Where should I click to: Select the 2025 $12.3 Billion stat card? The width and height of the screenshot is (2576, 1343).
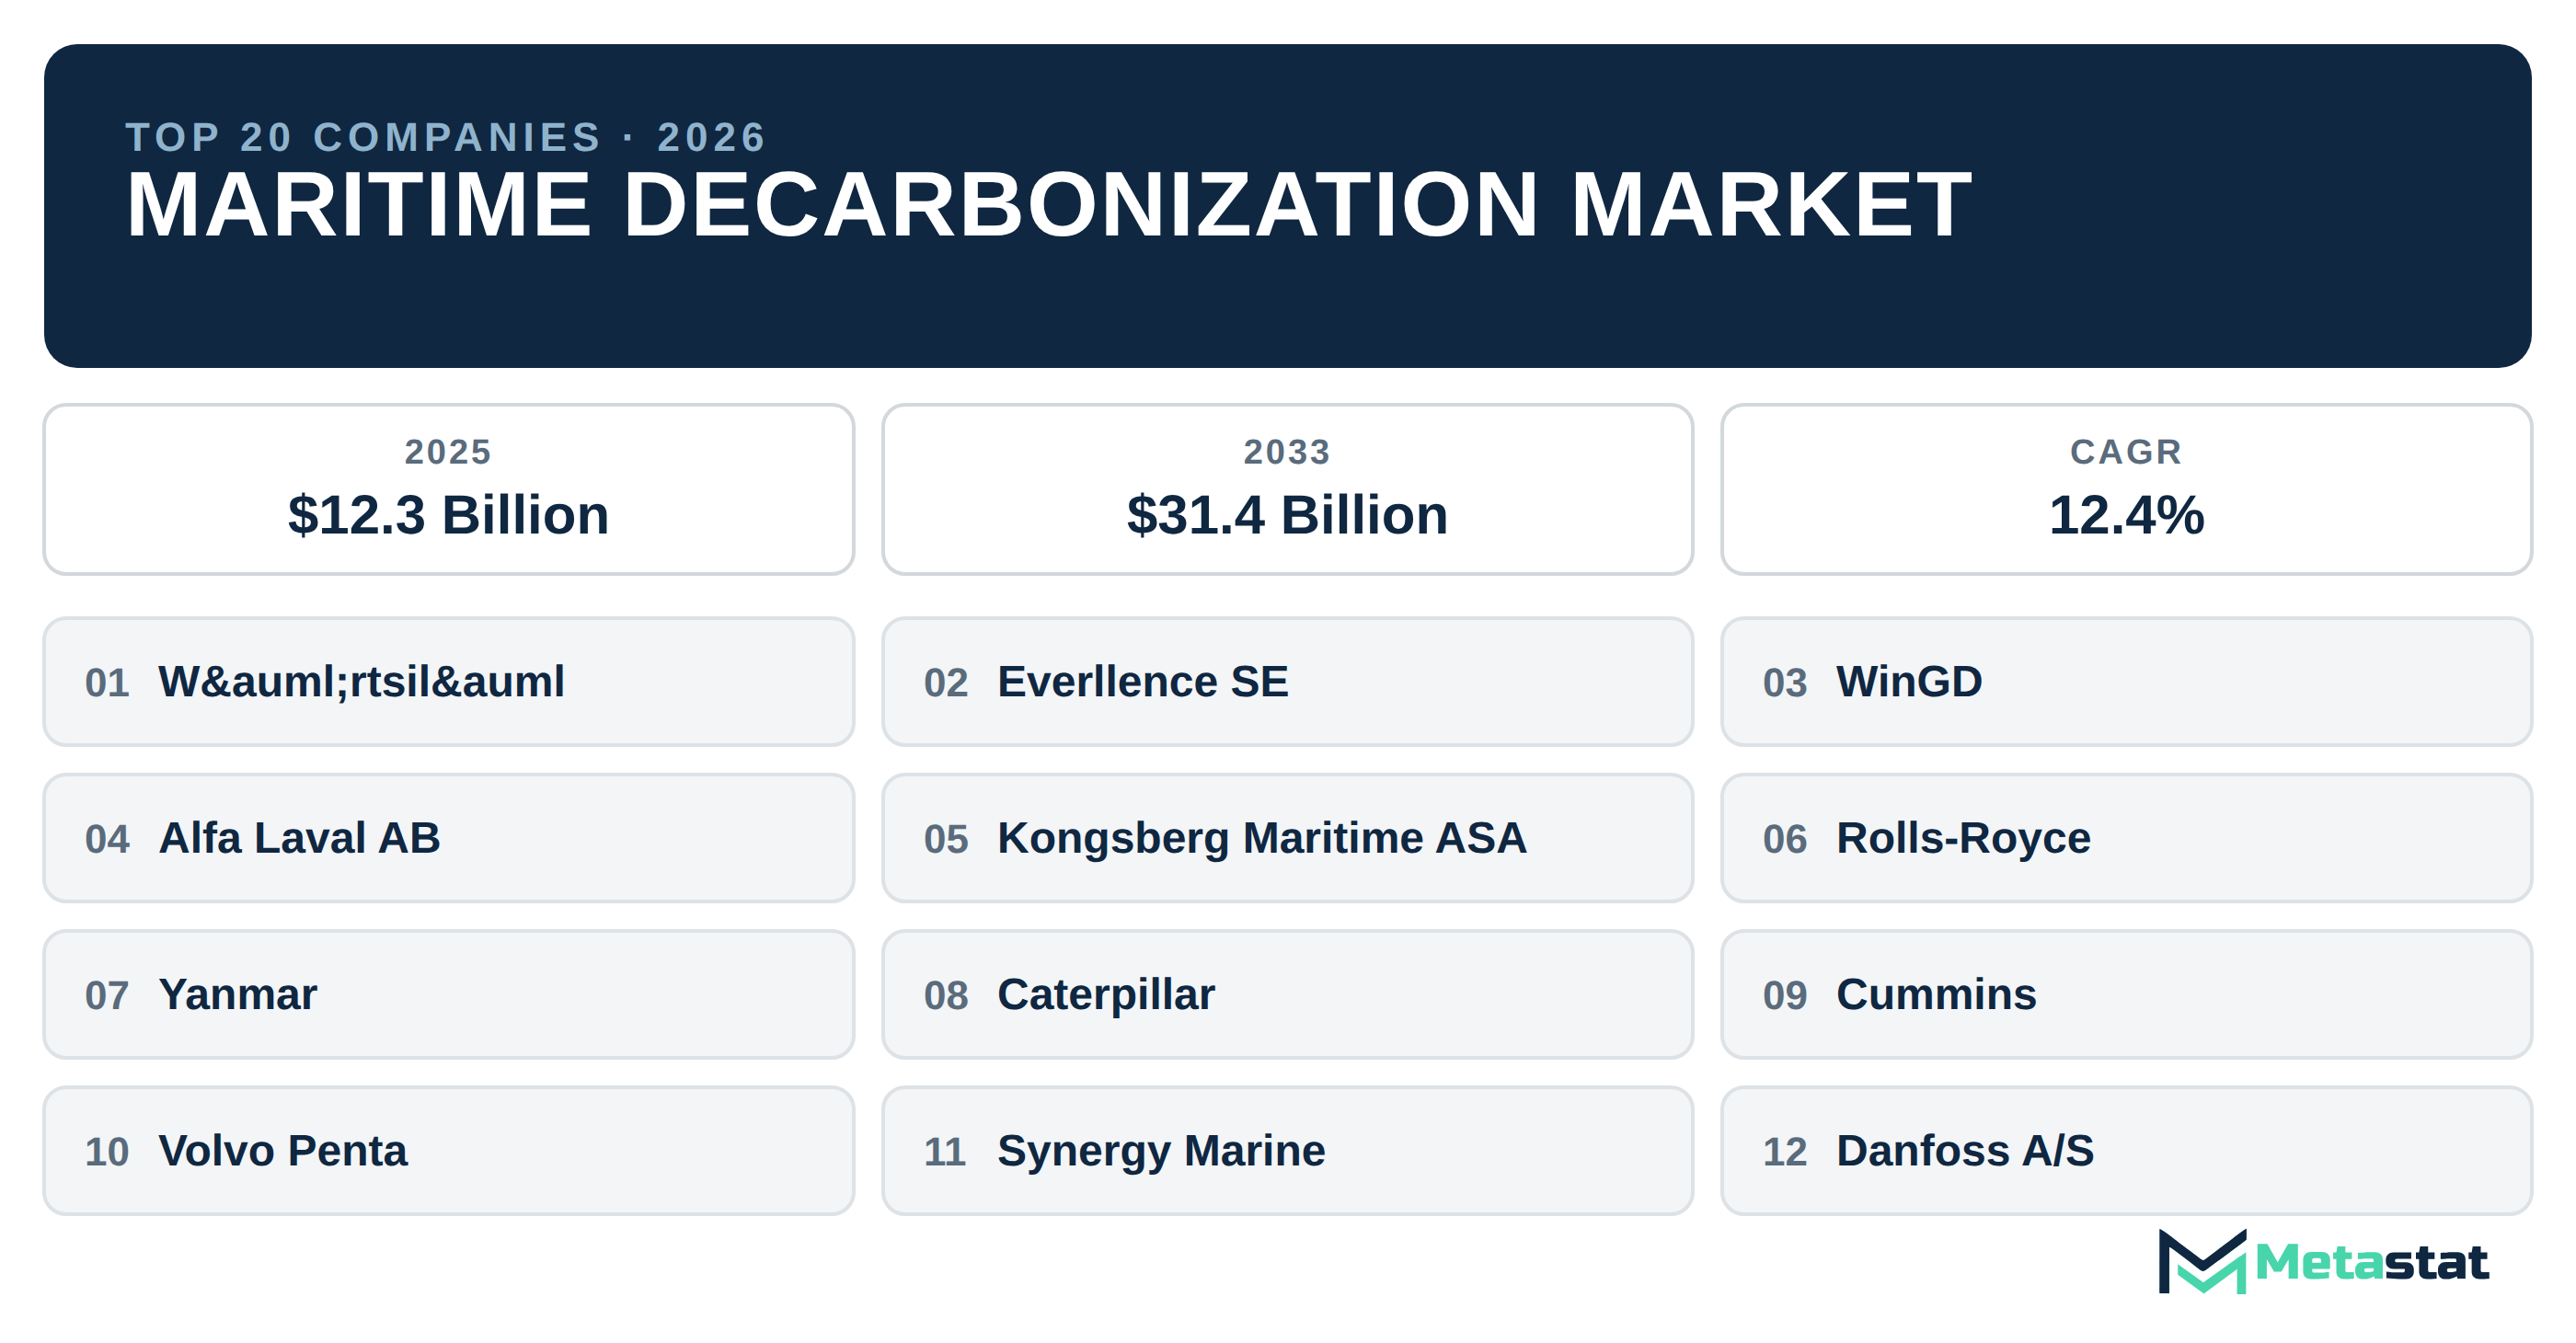coord(448,489)
